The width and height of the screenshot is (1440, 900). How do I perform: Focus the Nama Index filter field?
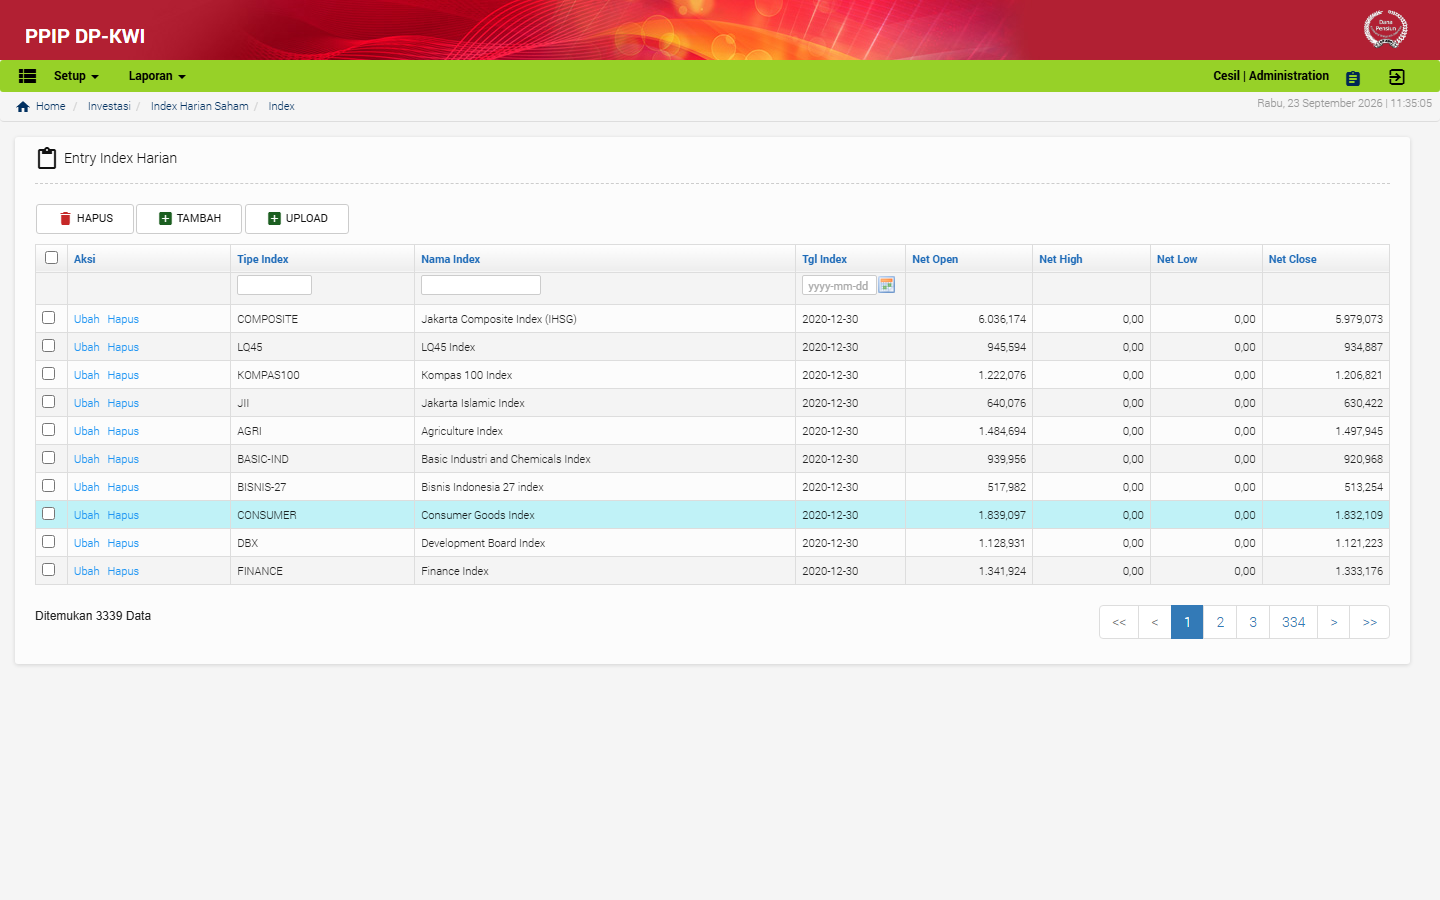[x=481, y=285]
